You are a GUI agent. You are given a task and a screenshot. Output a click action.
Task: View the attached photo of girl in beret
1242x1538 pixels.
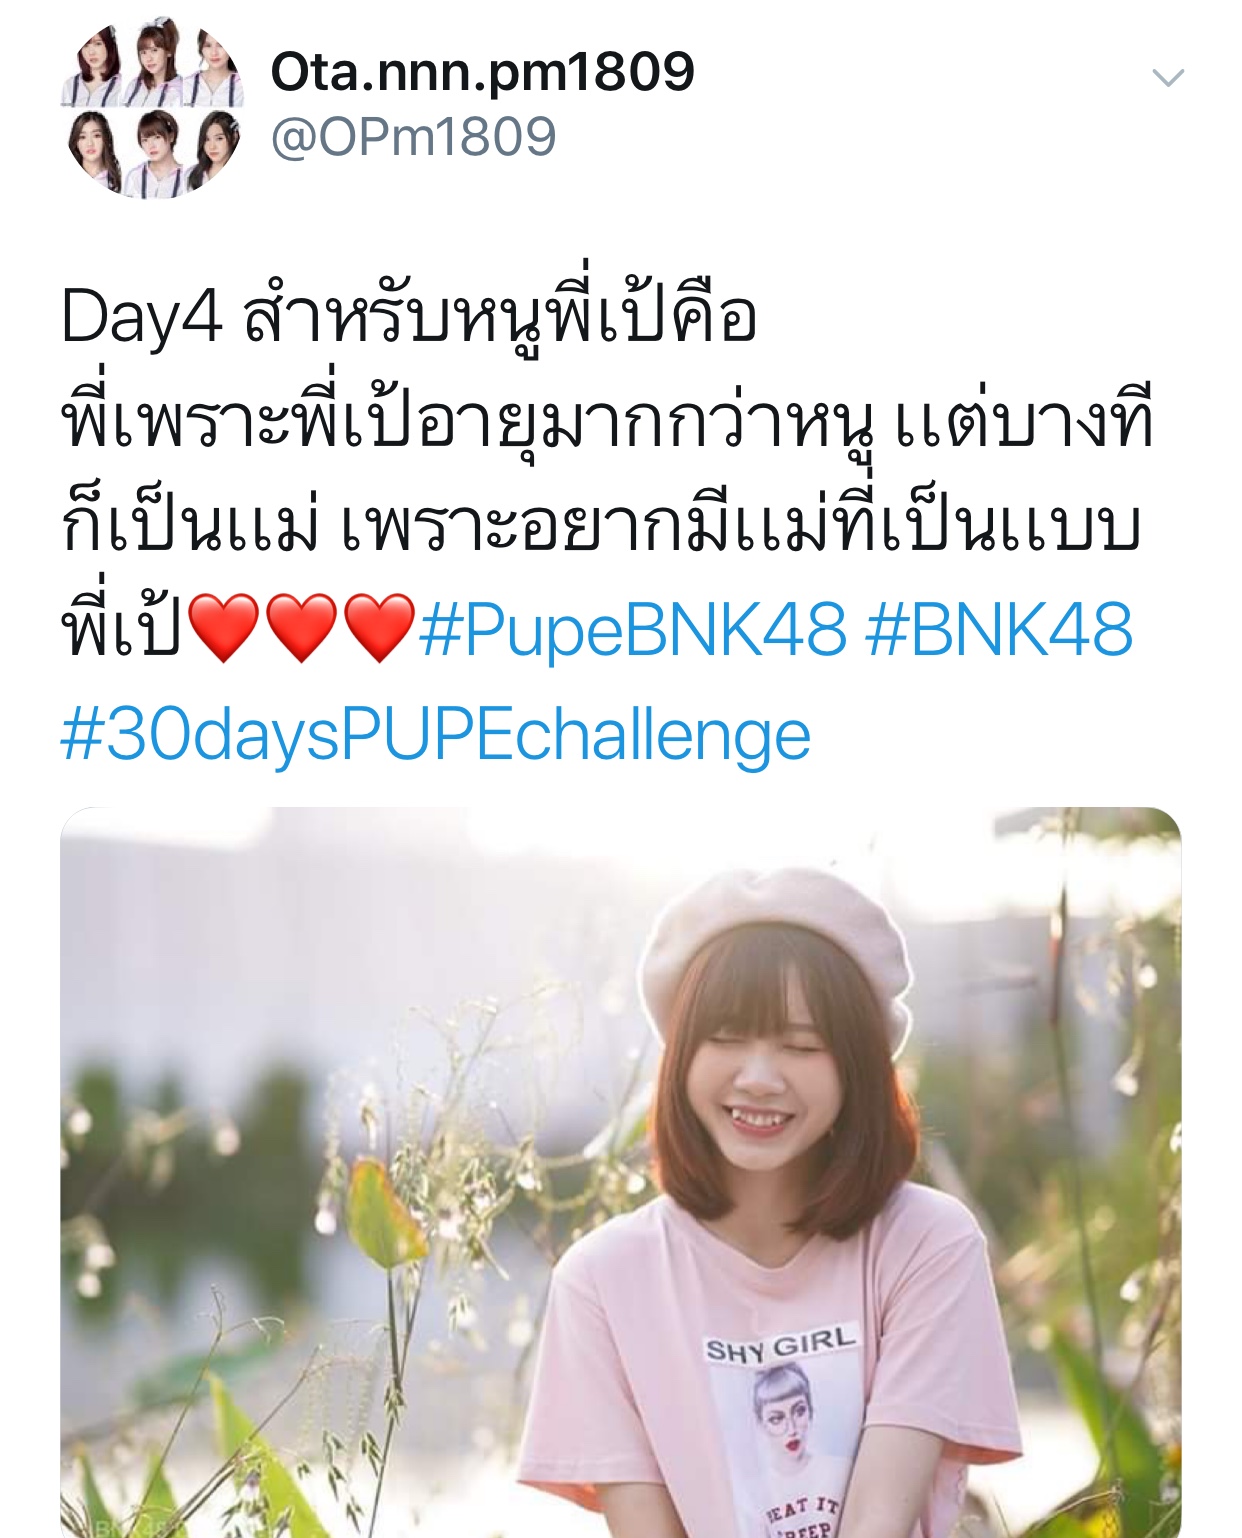(x=621, y=1172)
